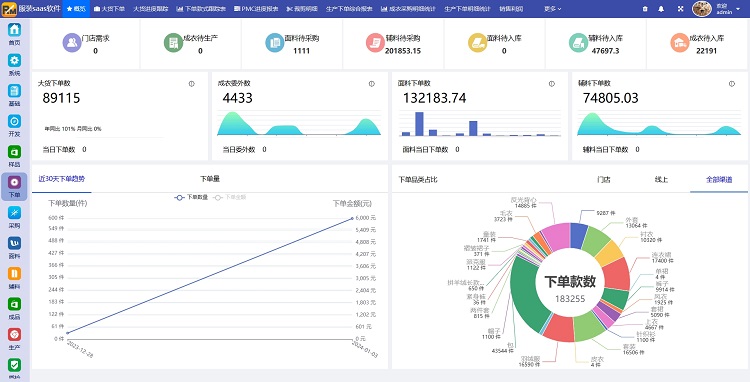
Task: Open the admin user dropdown arrow
Action: (x=738, y=9)
